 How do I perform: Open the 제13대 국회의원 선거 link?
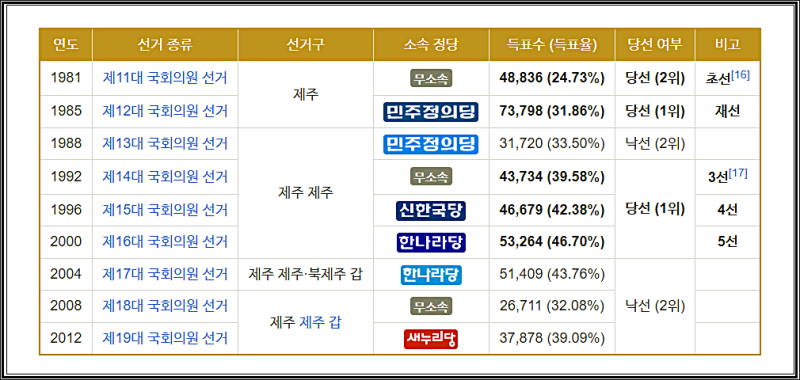pyautogui.click(x=165, y=143)
